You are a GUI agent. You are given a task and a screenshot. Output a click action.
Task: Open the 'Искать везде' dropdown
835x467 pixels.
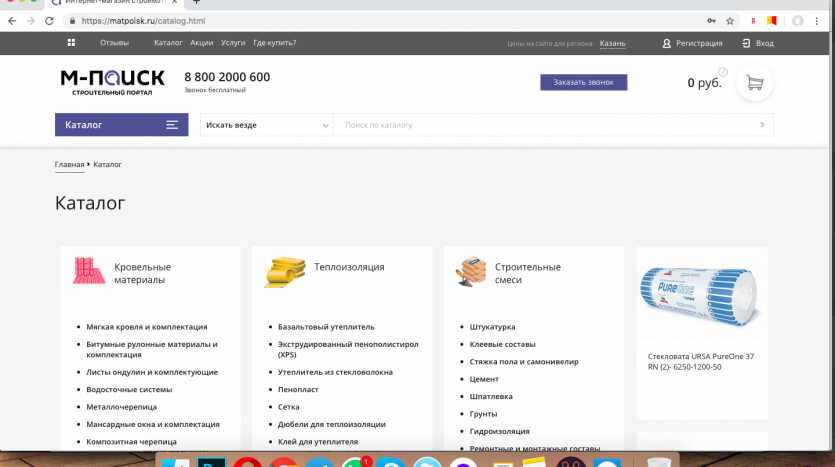(x=267, y=125)
